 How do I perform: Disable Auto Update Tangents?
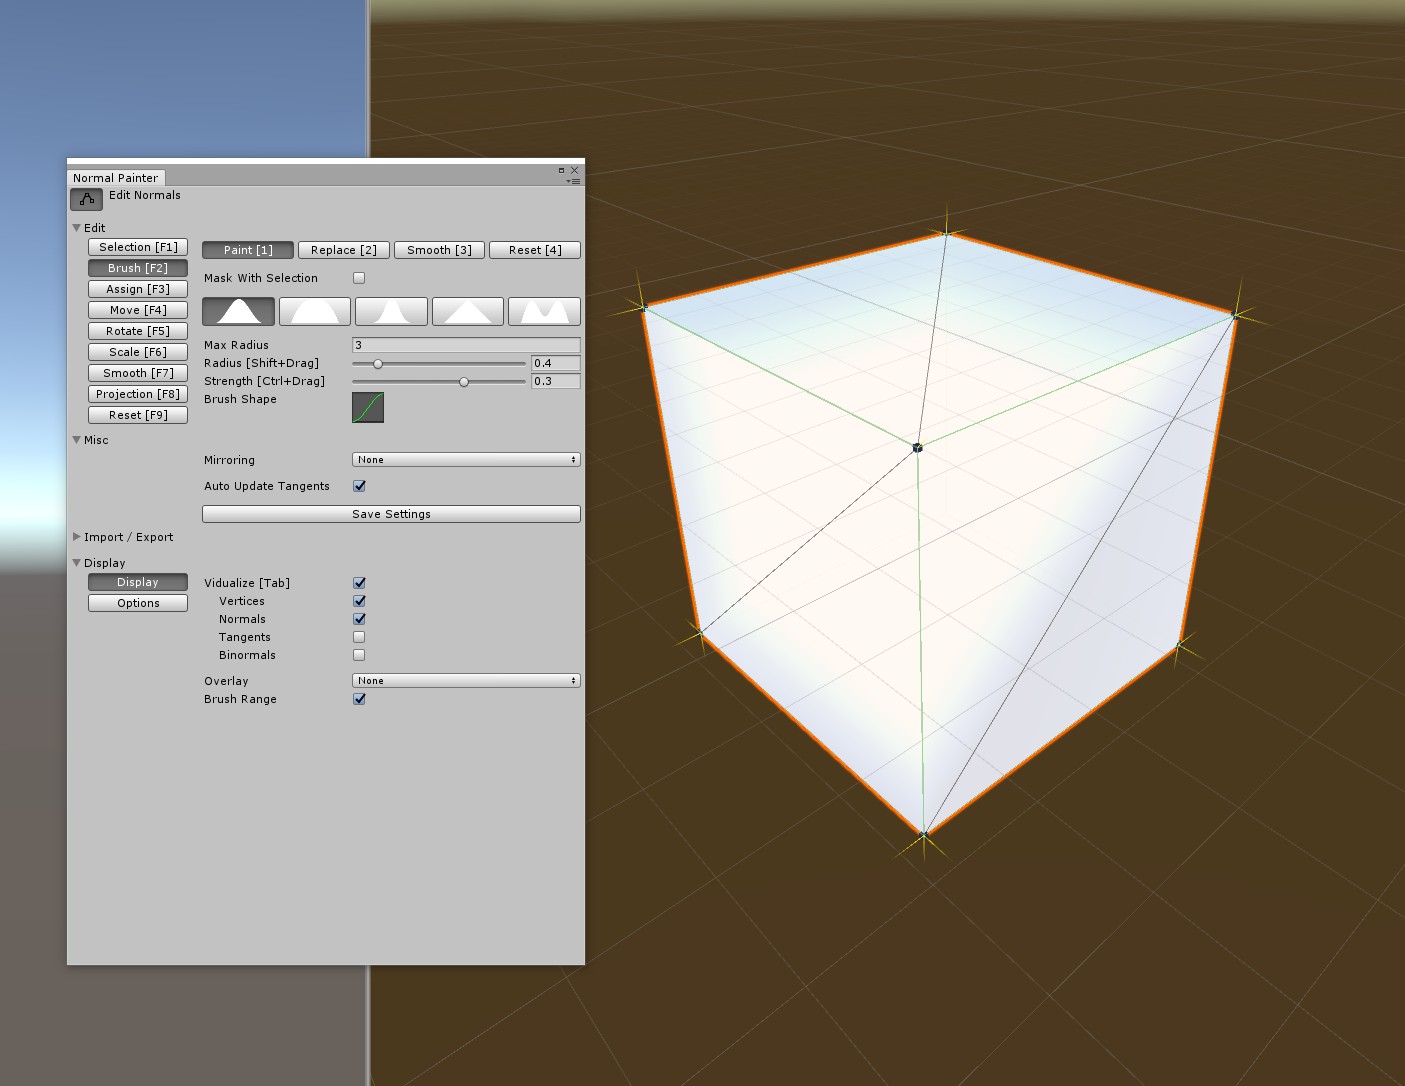click(359, 486)
